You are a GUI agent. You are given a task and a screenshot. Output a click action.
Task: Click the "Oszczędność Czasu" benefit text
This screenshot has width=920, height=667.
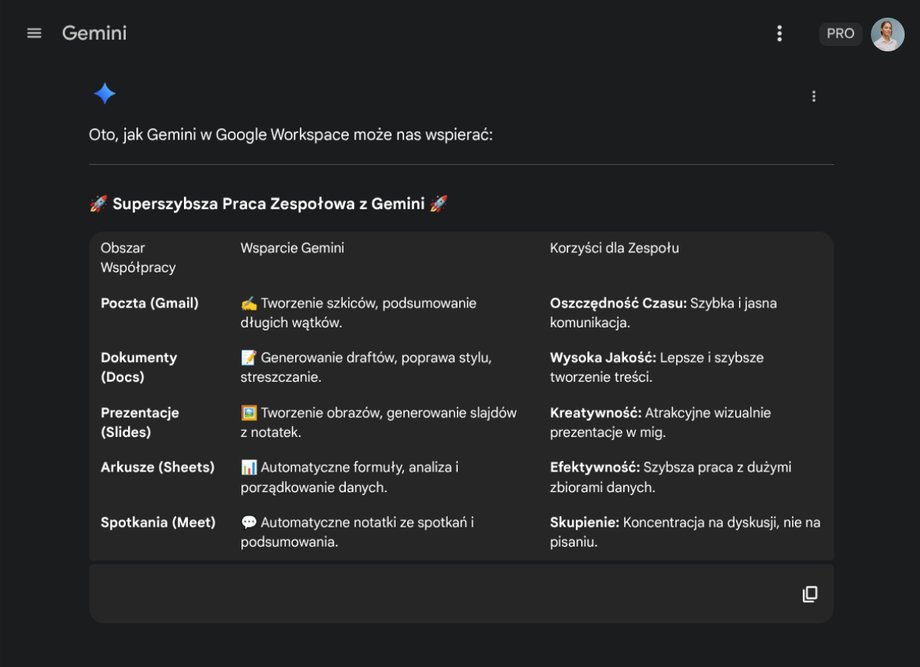pos(618,303)
